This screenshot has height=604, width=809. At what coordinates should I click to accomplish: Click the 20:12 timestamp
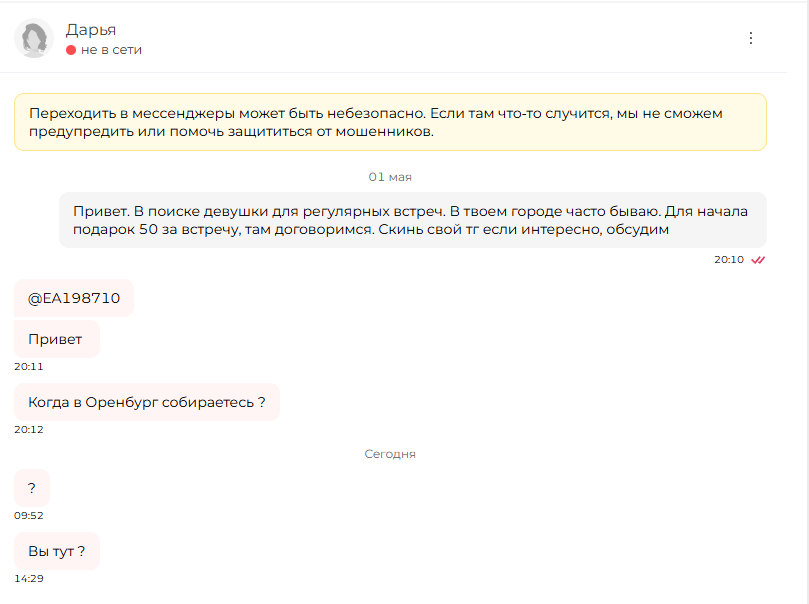29,430
